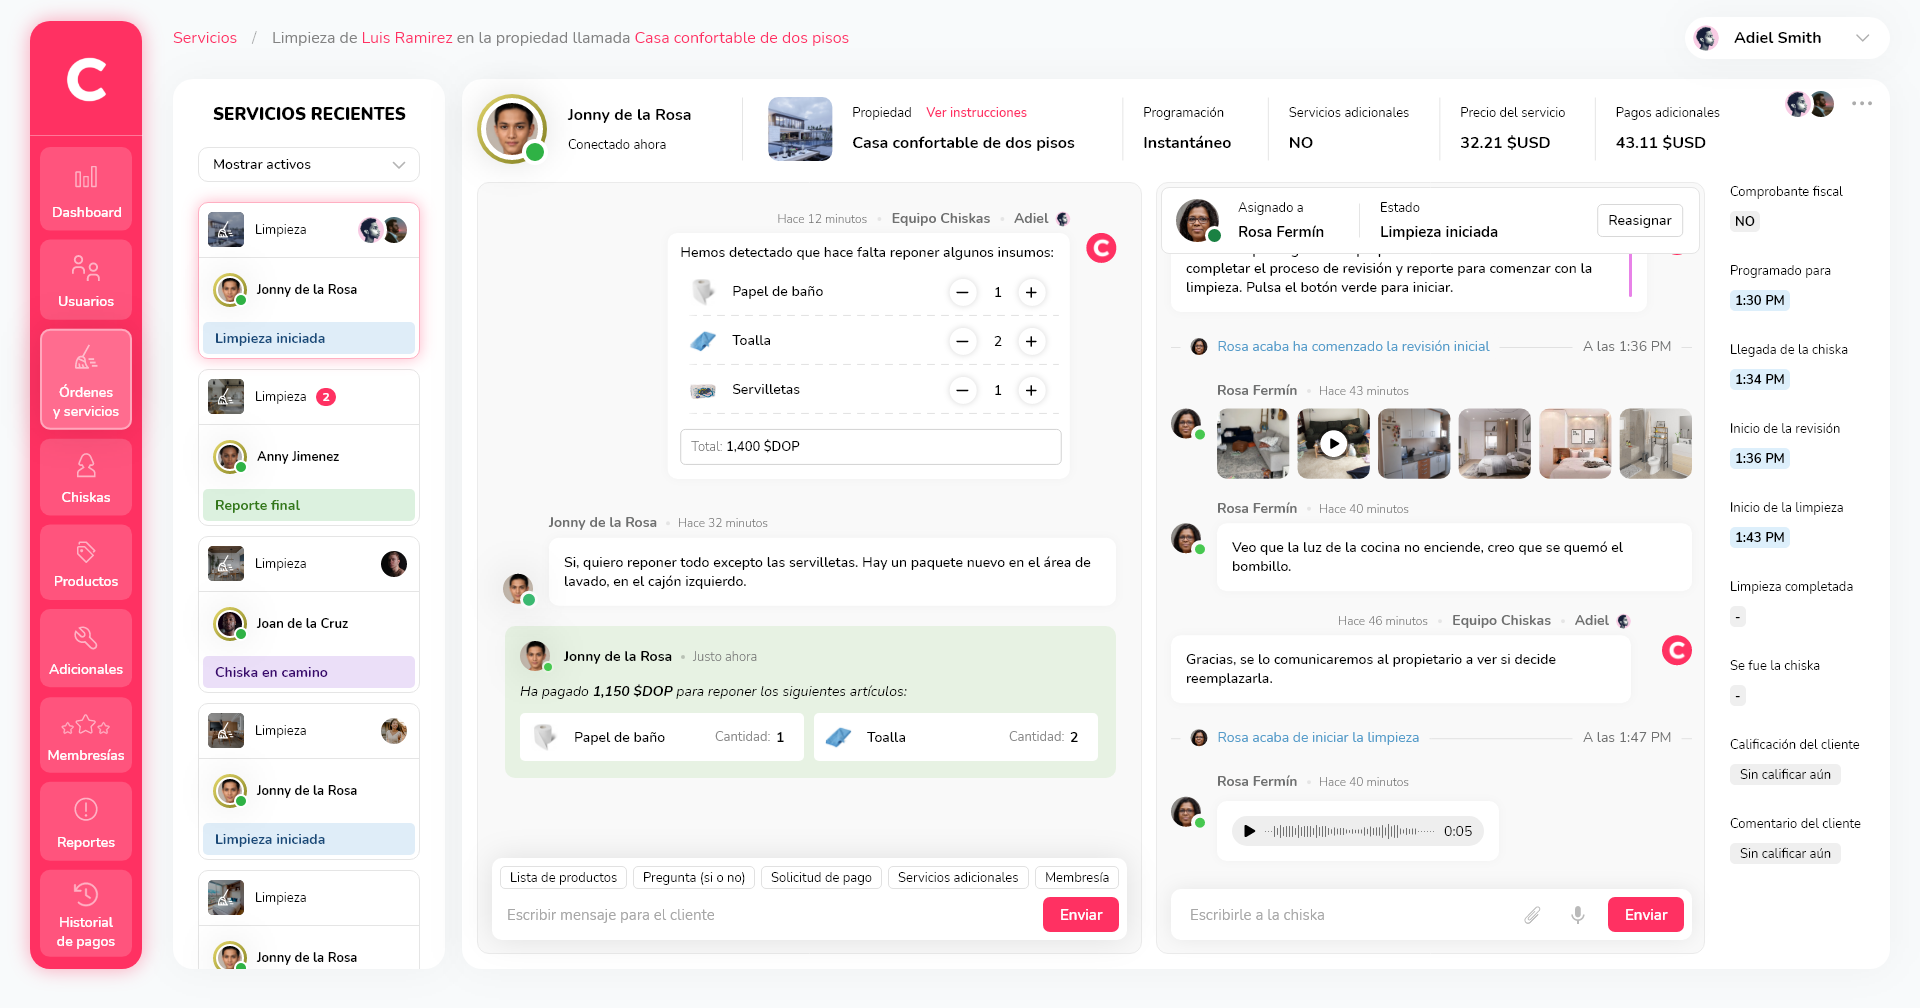Viewport: 1920px width, 1008px height.
Task: Open Joan de la Cruz service card
Action: [x=309, y=615]
